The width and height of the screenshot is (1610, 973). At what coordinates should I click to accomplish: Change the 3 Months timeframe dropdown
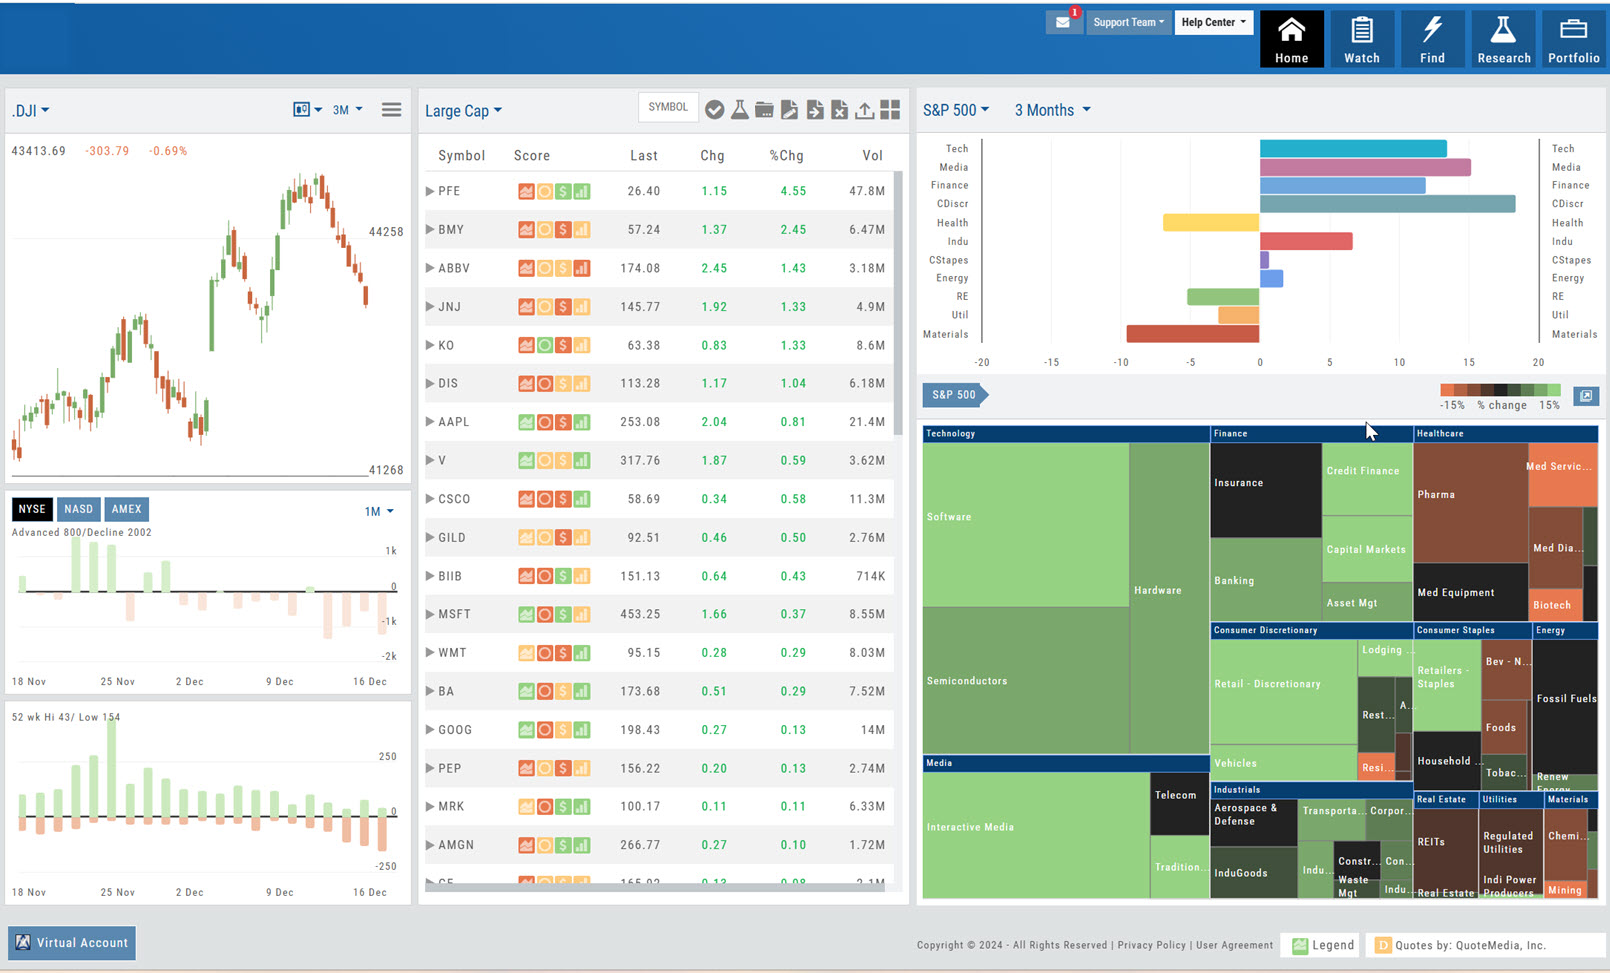pos(1052,110)
